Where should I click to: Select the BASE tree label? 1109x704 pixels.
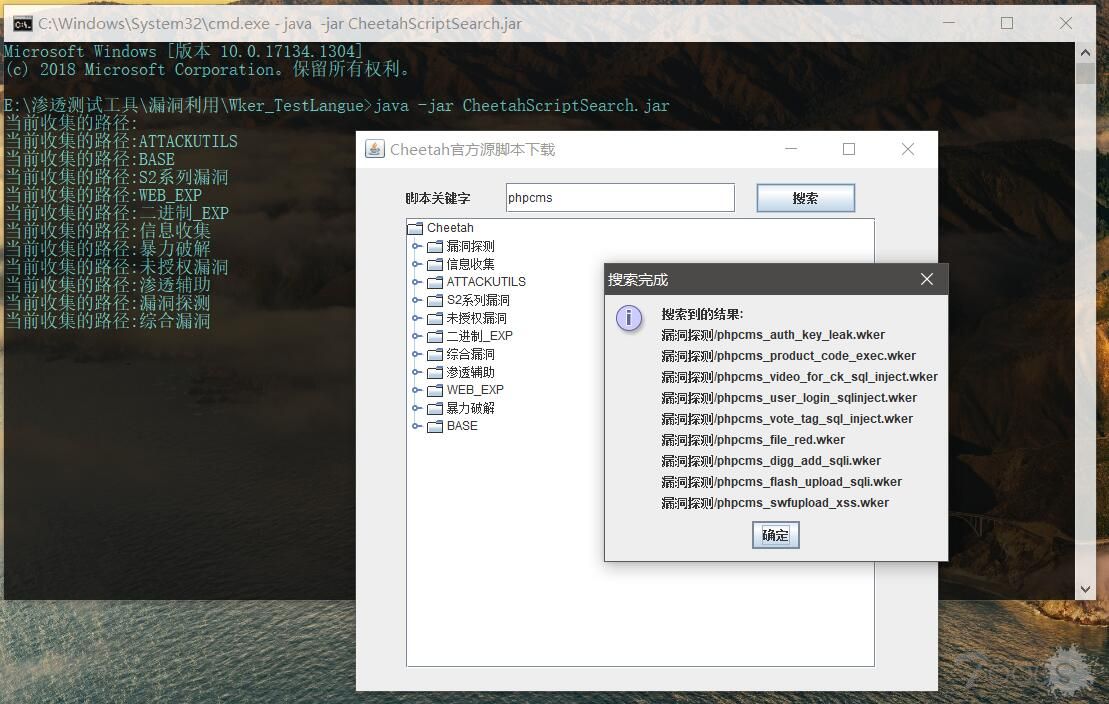462,426
